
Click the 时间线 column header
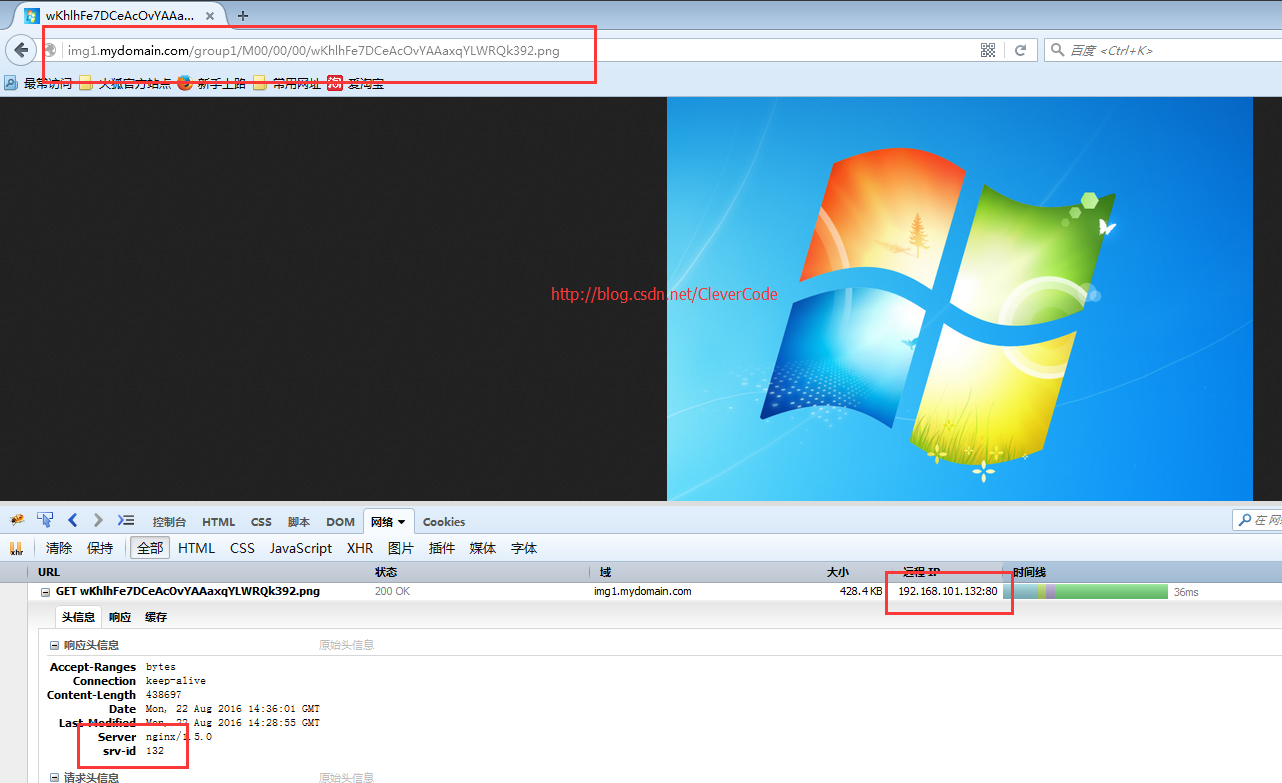point(1140,572)
